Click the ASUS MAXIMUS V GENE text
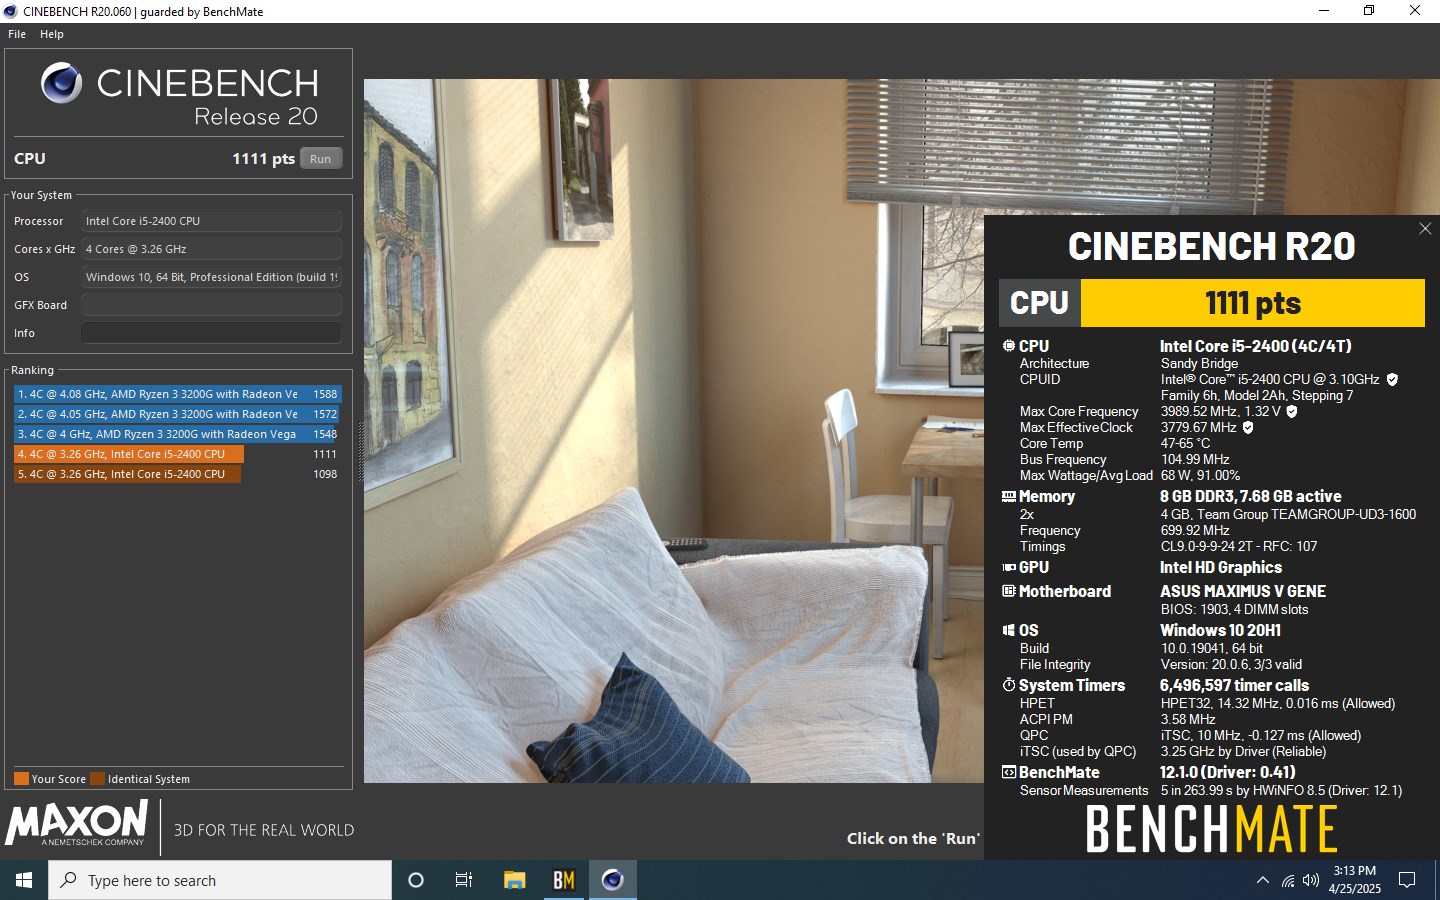 click(x=1243, y=591)
